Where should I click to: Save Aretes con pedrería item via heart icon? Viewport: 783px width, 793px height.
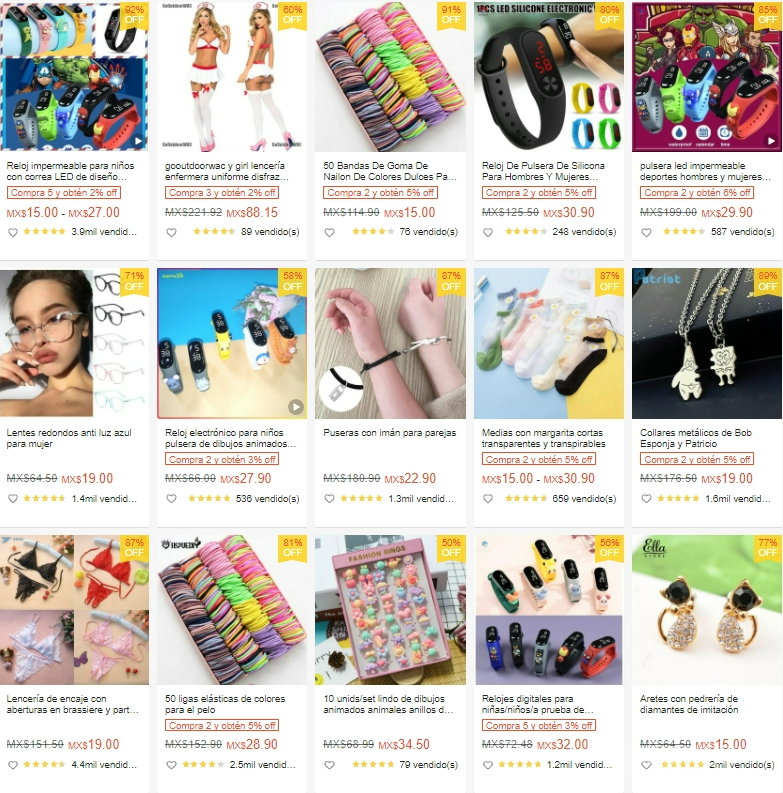pos(646,765)
